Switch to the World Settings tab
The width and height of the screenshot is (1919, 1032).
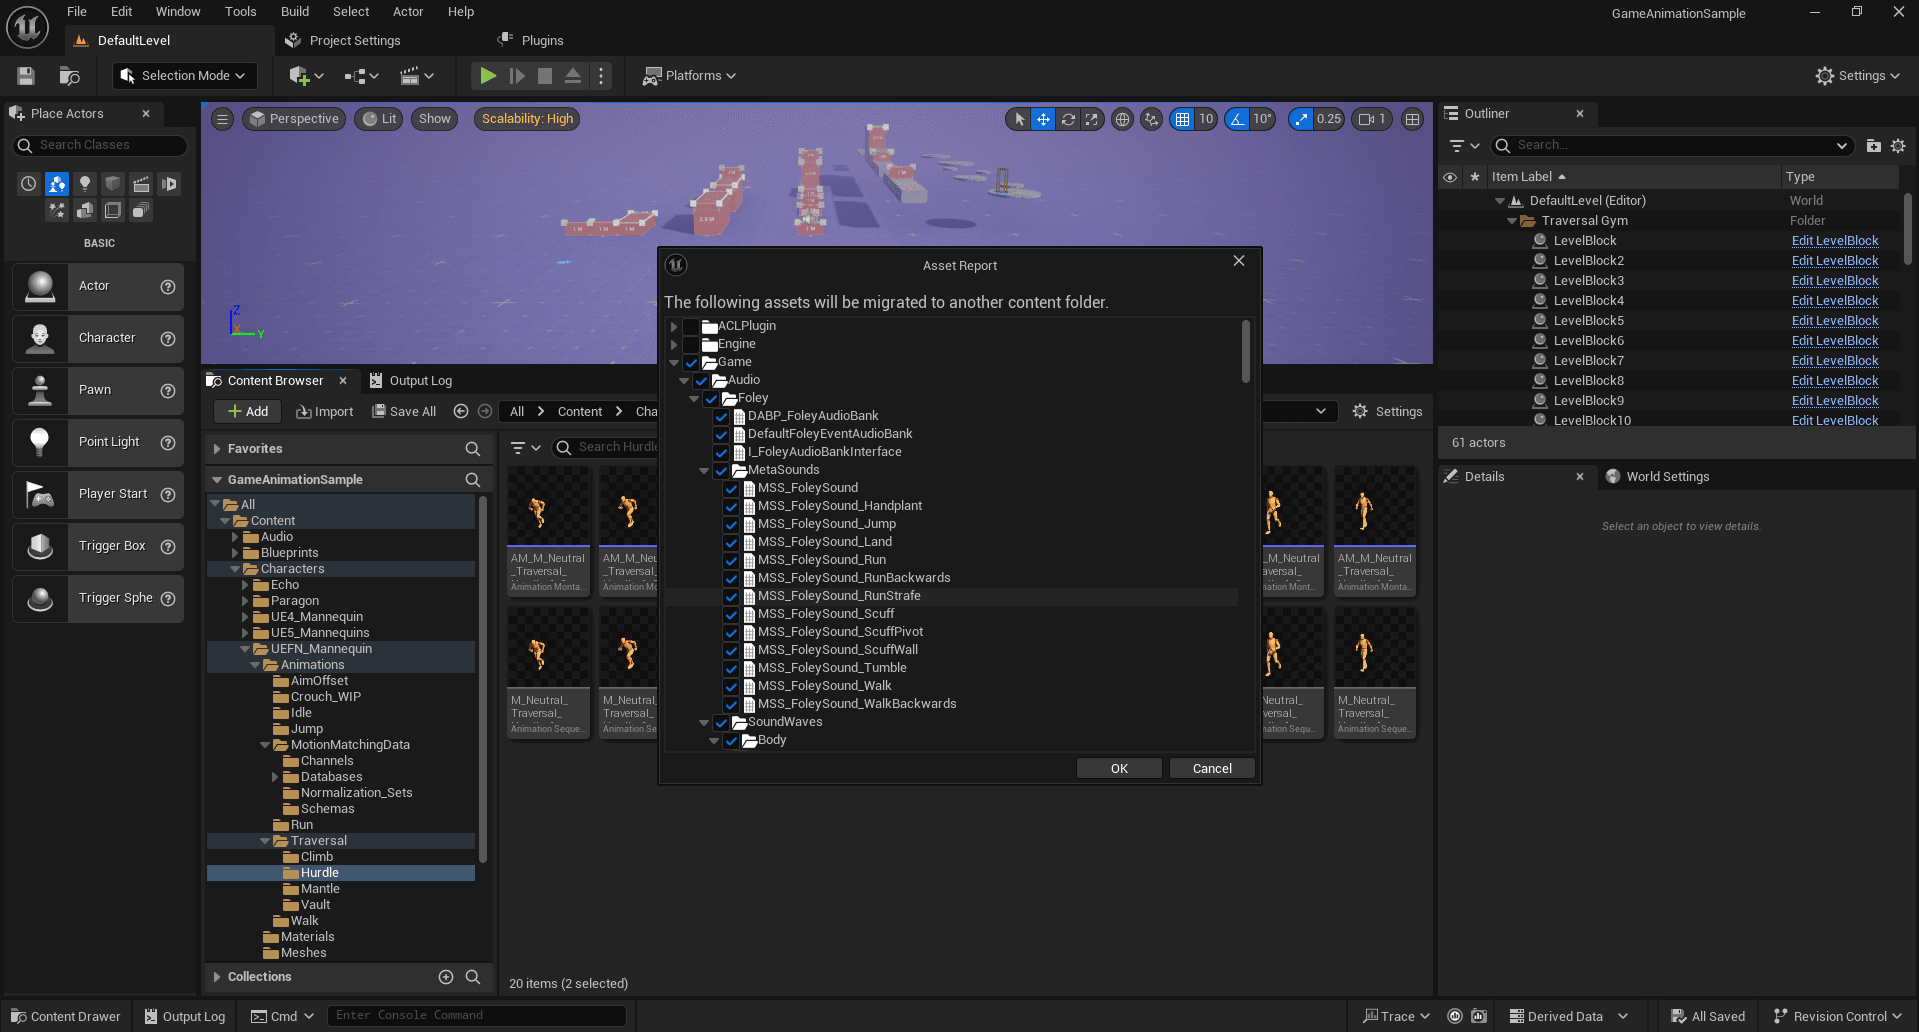[1667, 477]
